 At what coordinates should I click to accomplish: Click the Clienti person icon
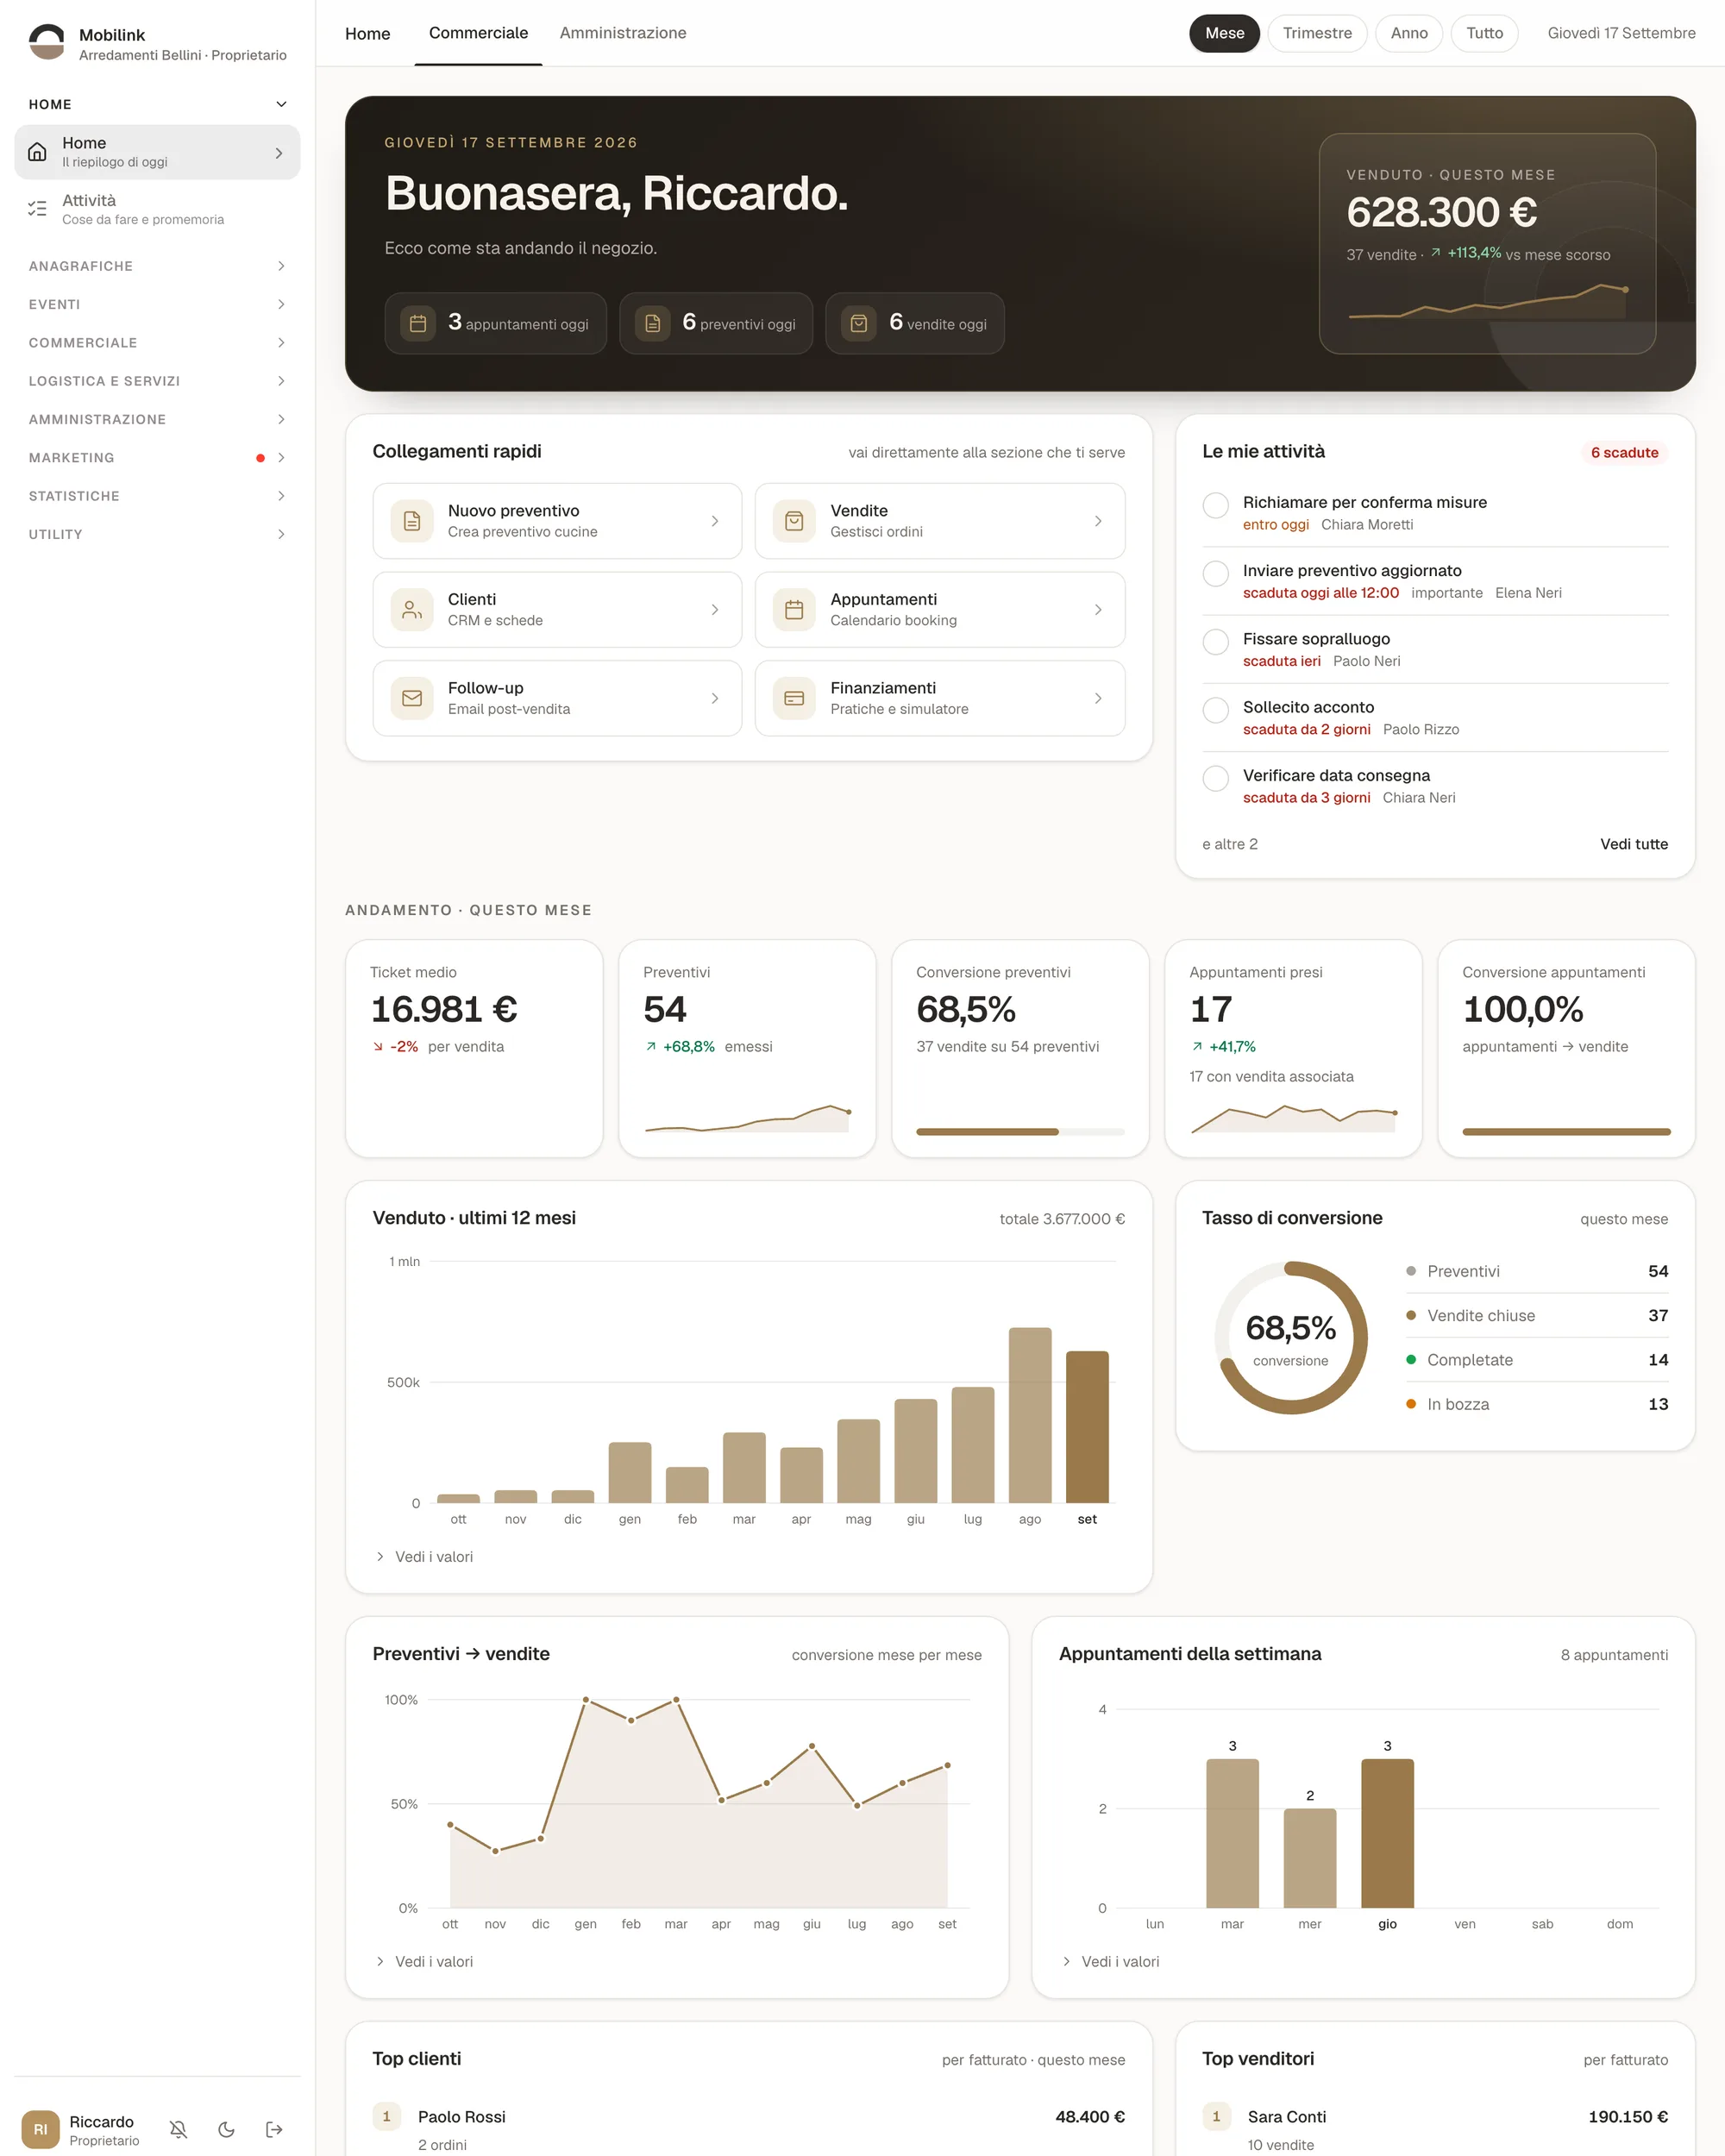[412, 610]
